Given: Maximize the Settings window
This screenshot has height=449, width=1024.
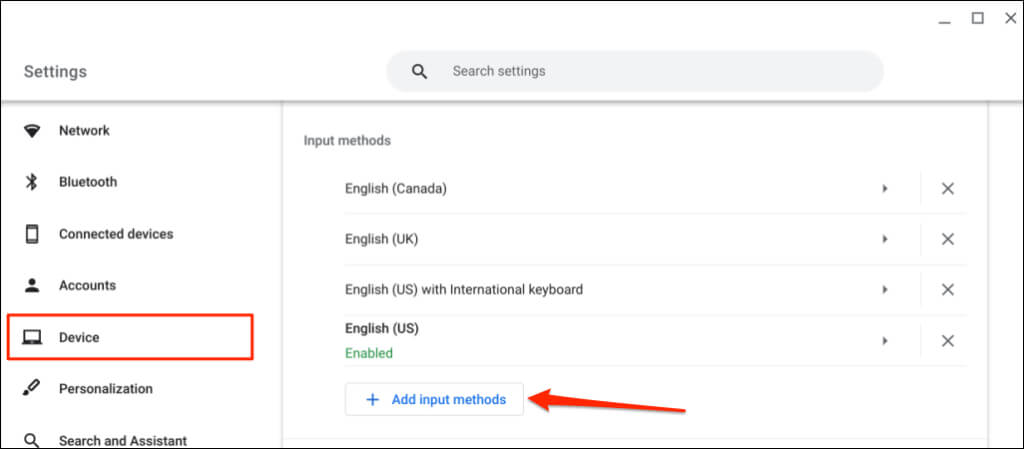Looking at the screenshot, I should [x=978, y=18].
